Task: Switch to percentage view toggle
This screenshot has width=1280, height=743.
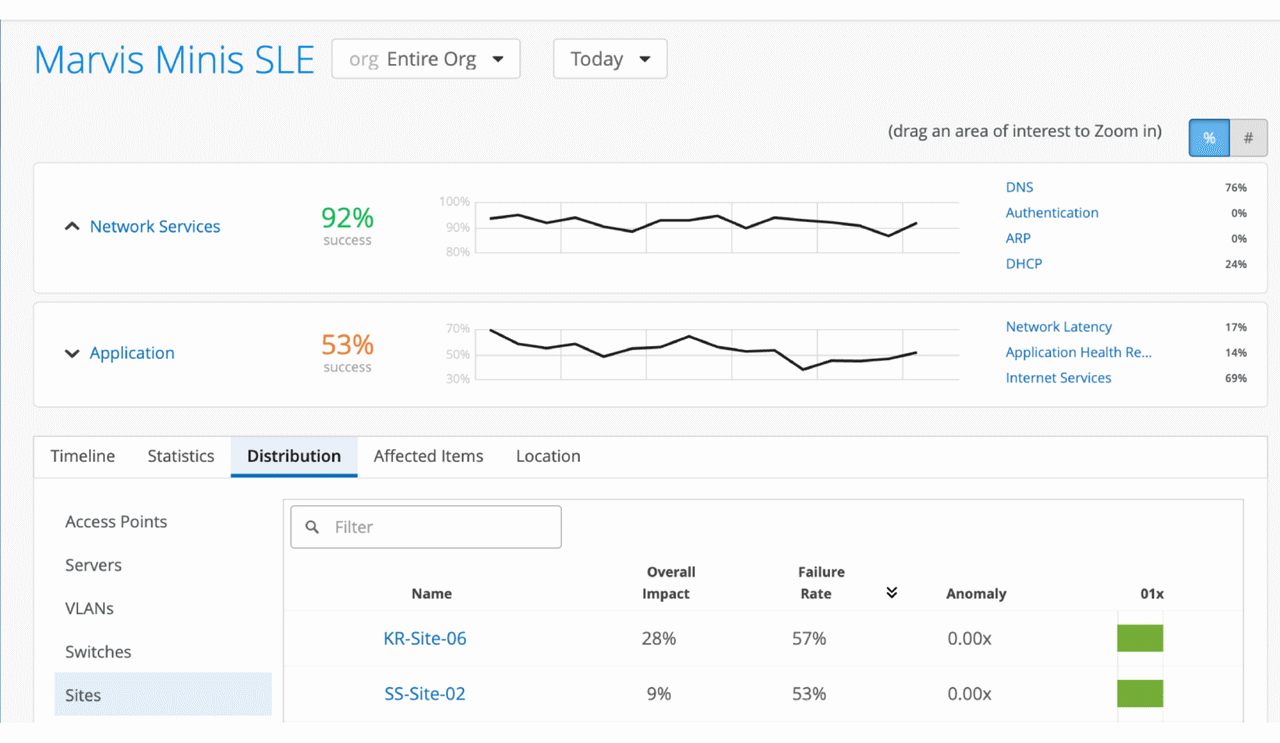Action: (1209, 139)
